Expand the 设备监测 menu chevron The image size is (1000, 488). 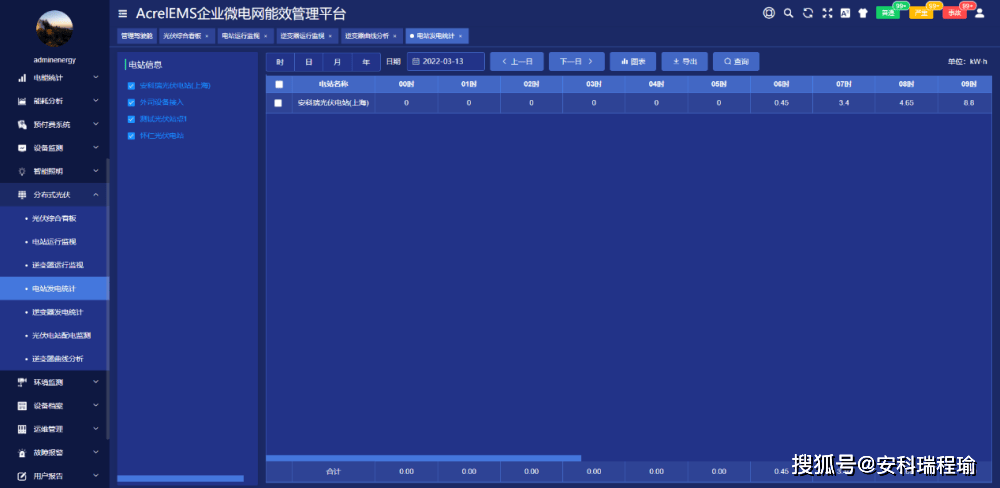[96, 148]
